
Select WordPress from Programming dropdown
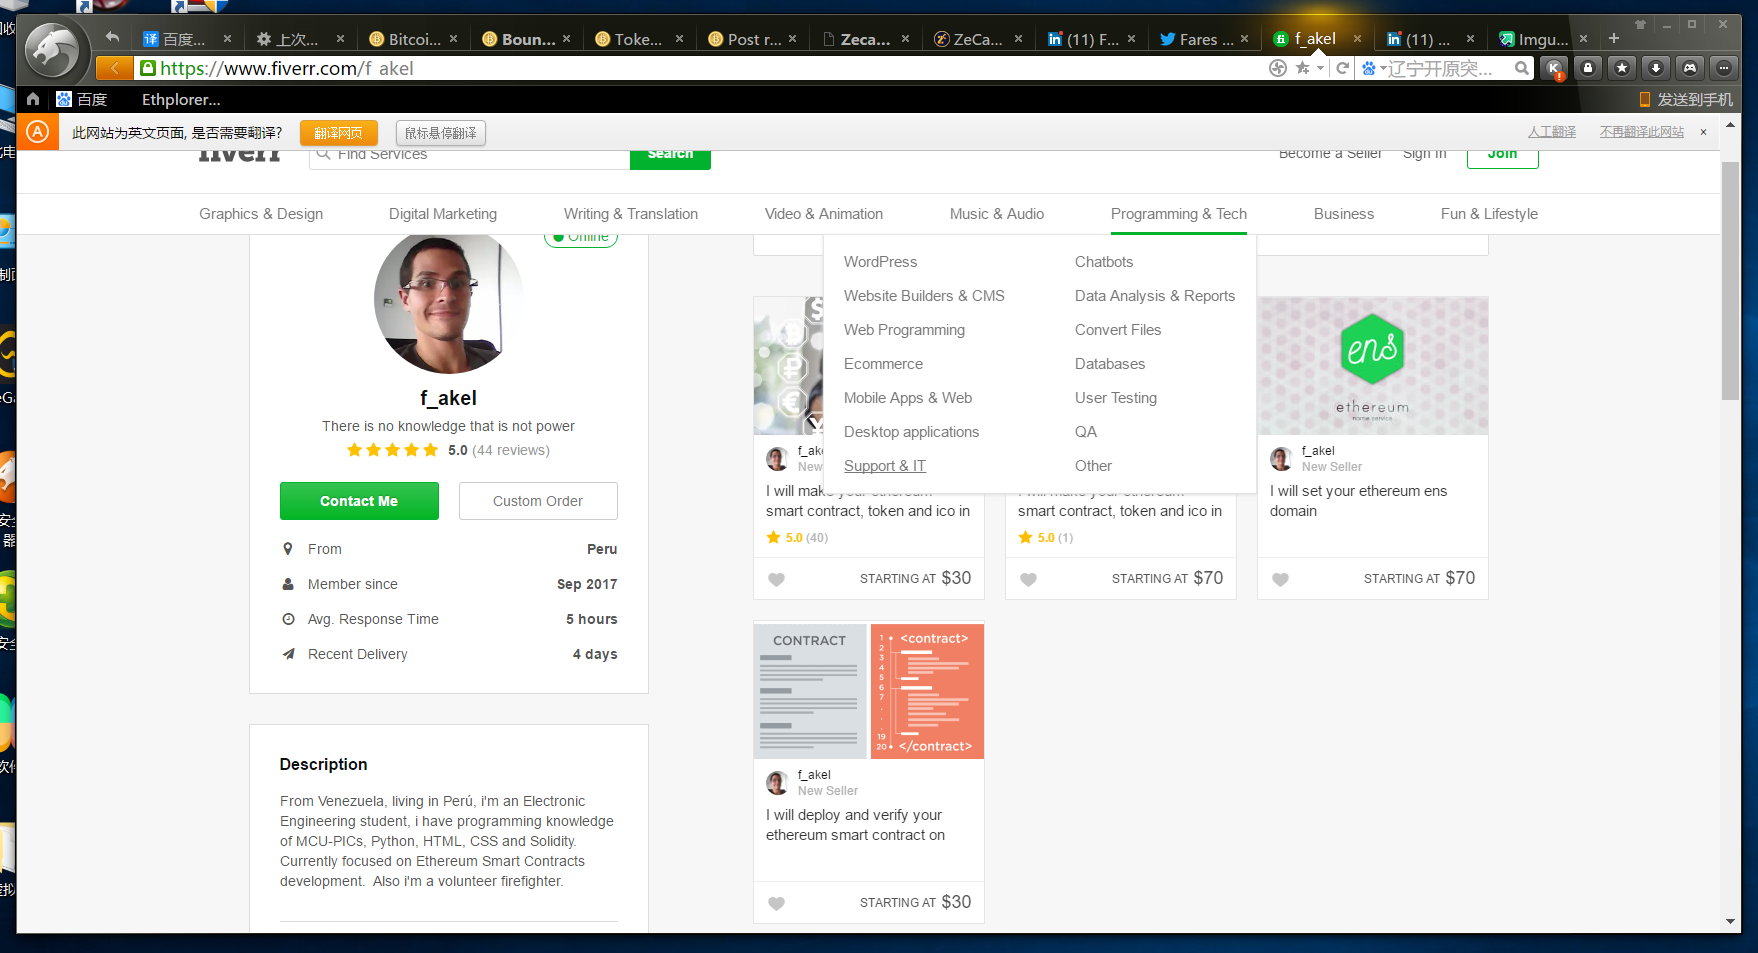click(x=881, y=262)
